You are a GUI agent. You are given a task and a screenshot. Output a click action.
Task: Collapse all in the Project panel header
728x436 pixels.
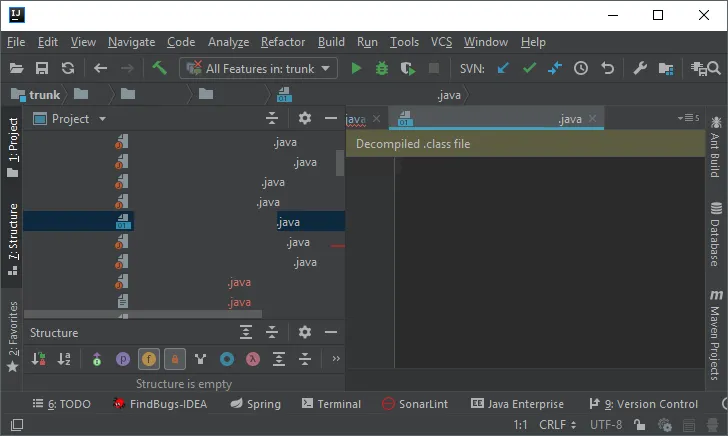pyautogui.click(x=272, y=119)
